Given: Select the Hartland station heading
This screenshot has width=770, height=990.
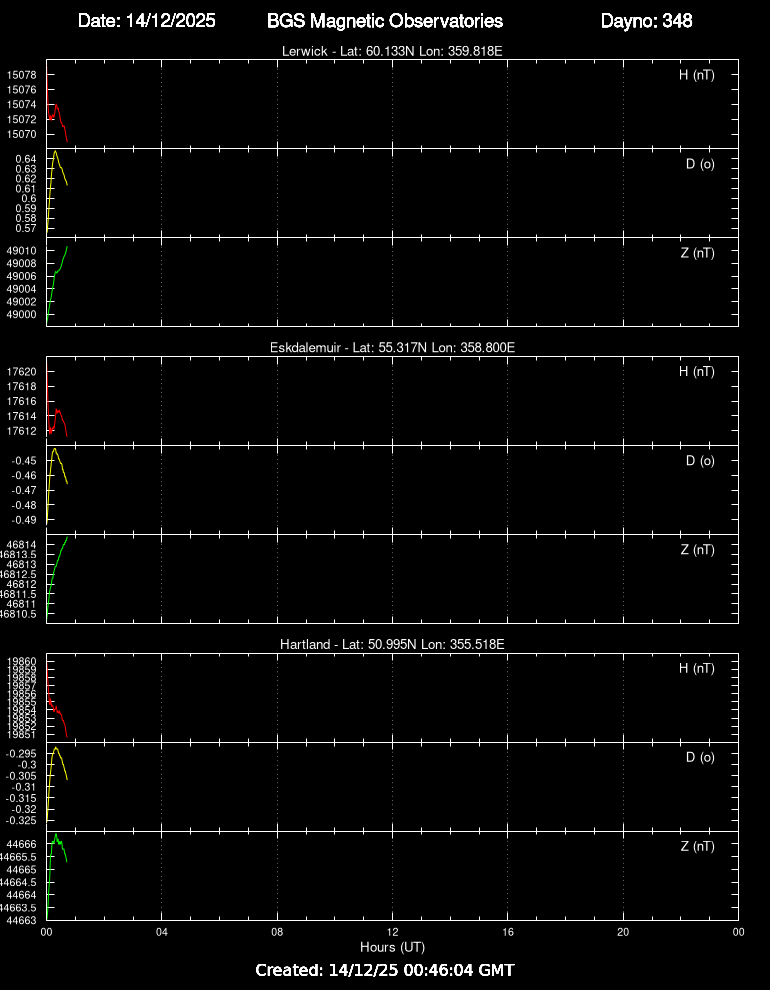Looking at the screenshot, I should pyautogui.click(x=392, y=644).
